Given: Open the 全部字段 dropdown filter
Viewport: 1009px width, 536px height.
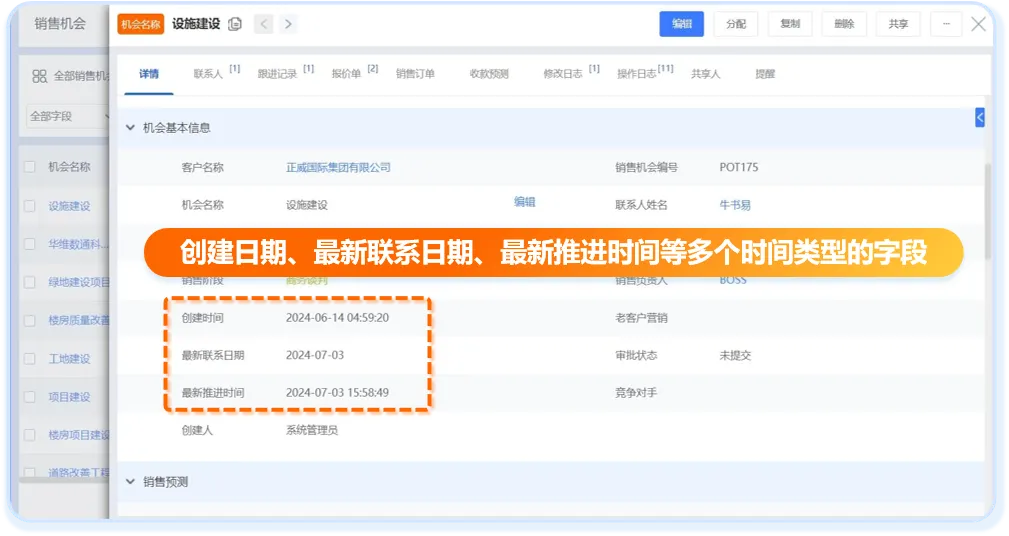Looking at the screenshot, I should 68,116.
